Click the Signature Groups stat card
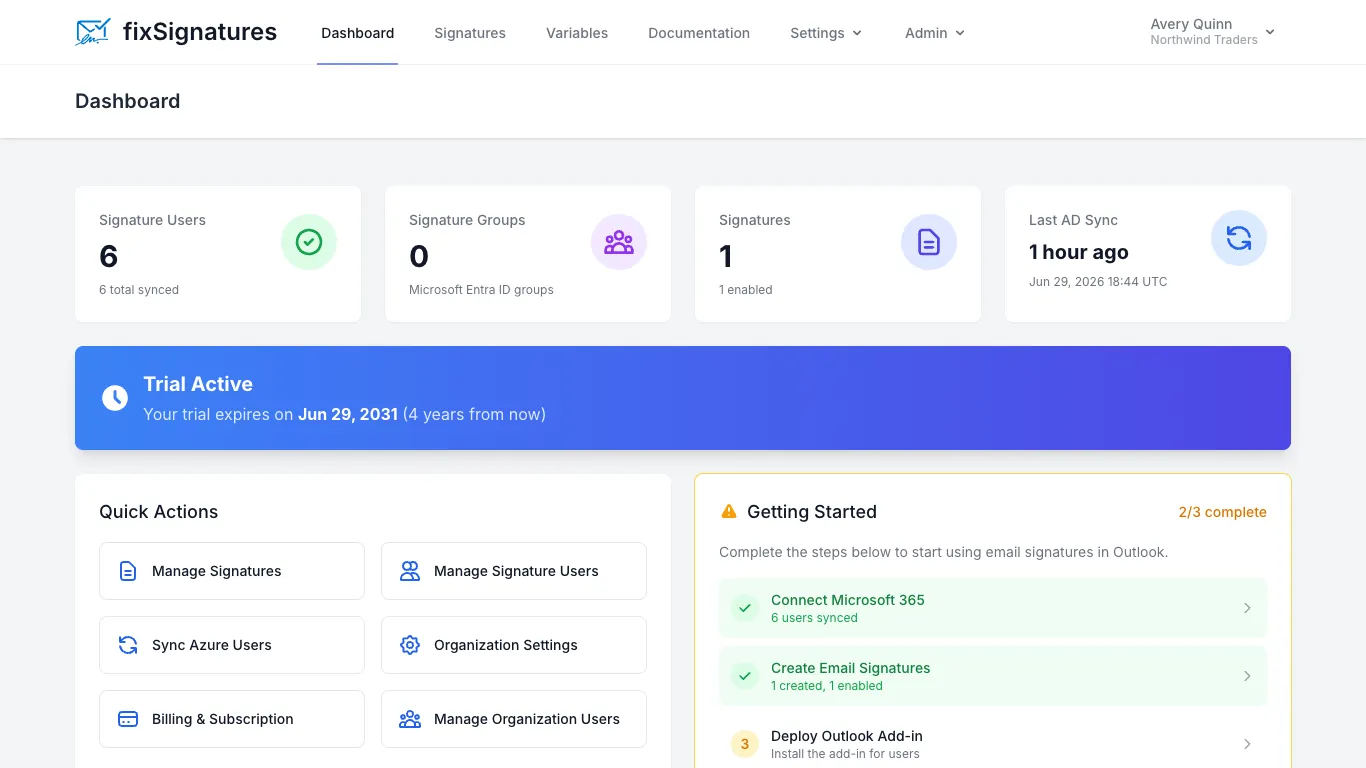Screen dimensions: 1366x768 pyautogui.click(x=528, y=254)
